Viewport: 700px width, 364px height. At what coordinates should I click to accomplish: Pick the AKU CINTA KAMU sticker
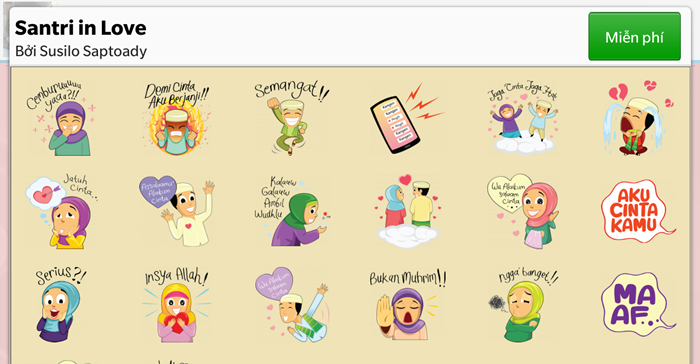638,211
